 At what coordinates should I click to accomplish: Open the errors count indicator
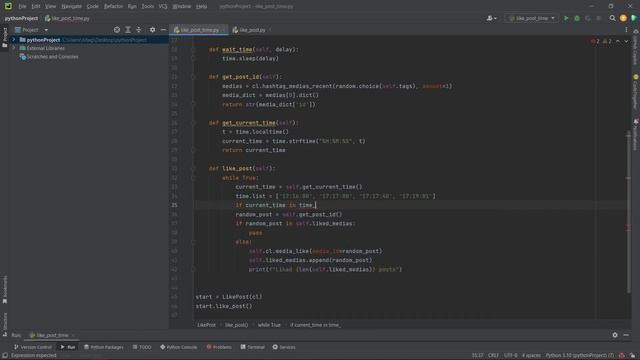[595, 41]
